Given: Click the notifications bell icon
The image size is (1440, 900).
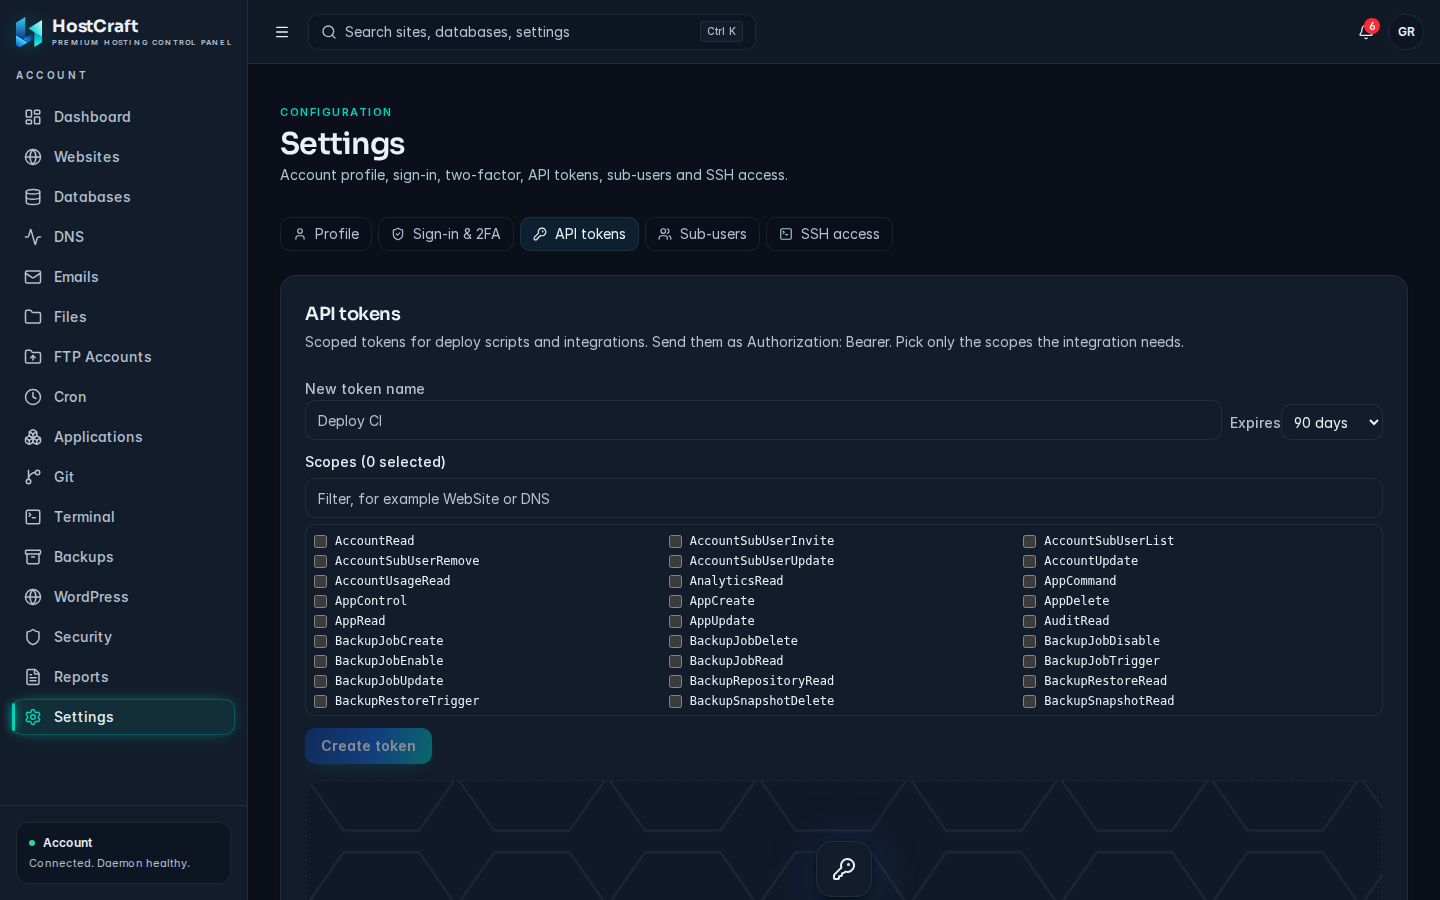Looking at the screenshot, I should tap(1366, 32).
